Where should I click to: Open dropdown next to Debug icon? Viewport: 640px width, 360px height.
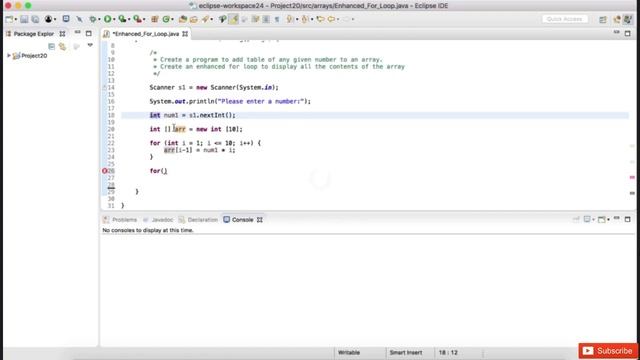[99, 20]
